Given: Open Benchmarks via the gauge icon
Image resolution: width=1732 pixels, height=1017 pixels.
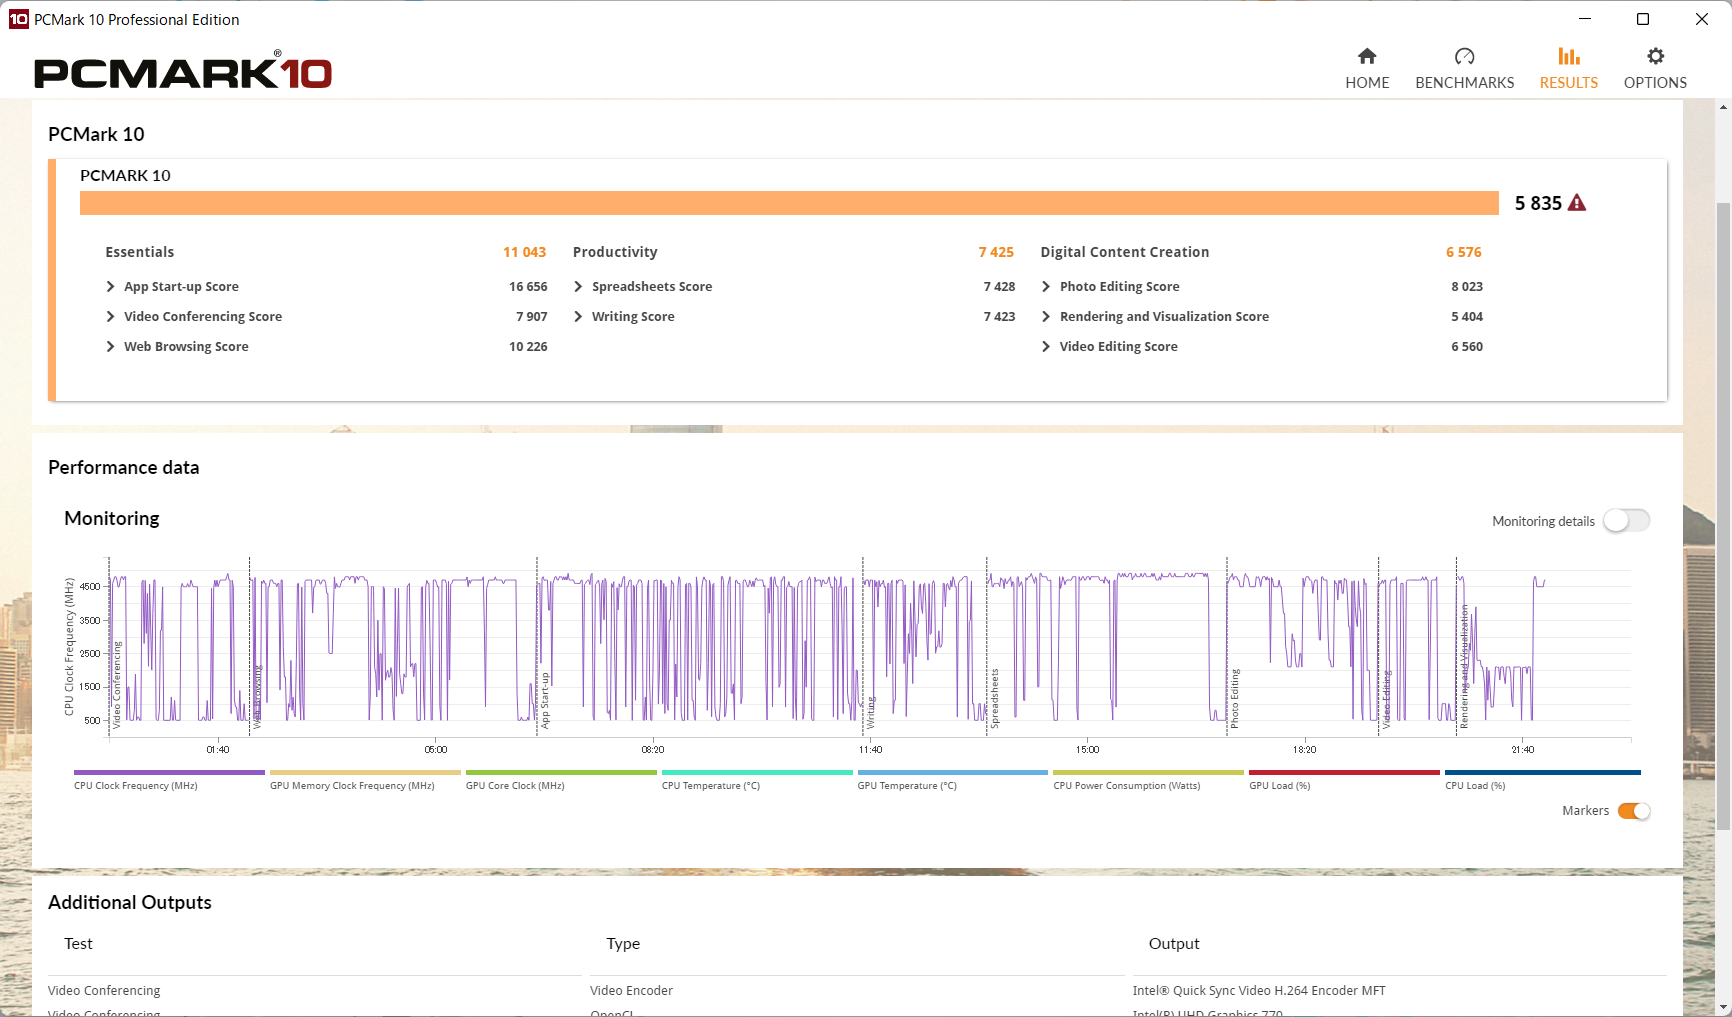Looking at the screenshot, I should pyautogui.click(x=1464, y=56).
